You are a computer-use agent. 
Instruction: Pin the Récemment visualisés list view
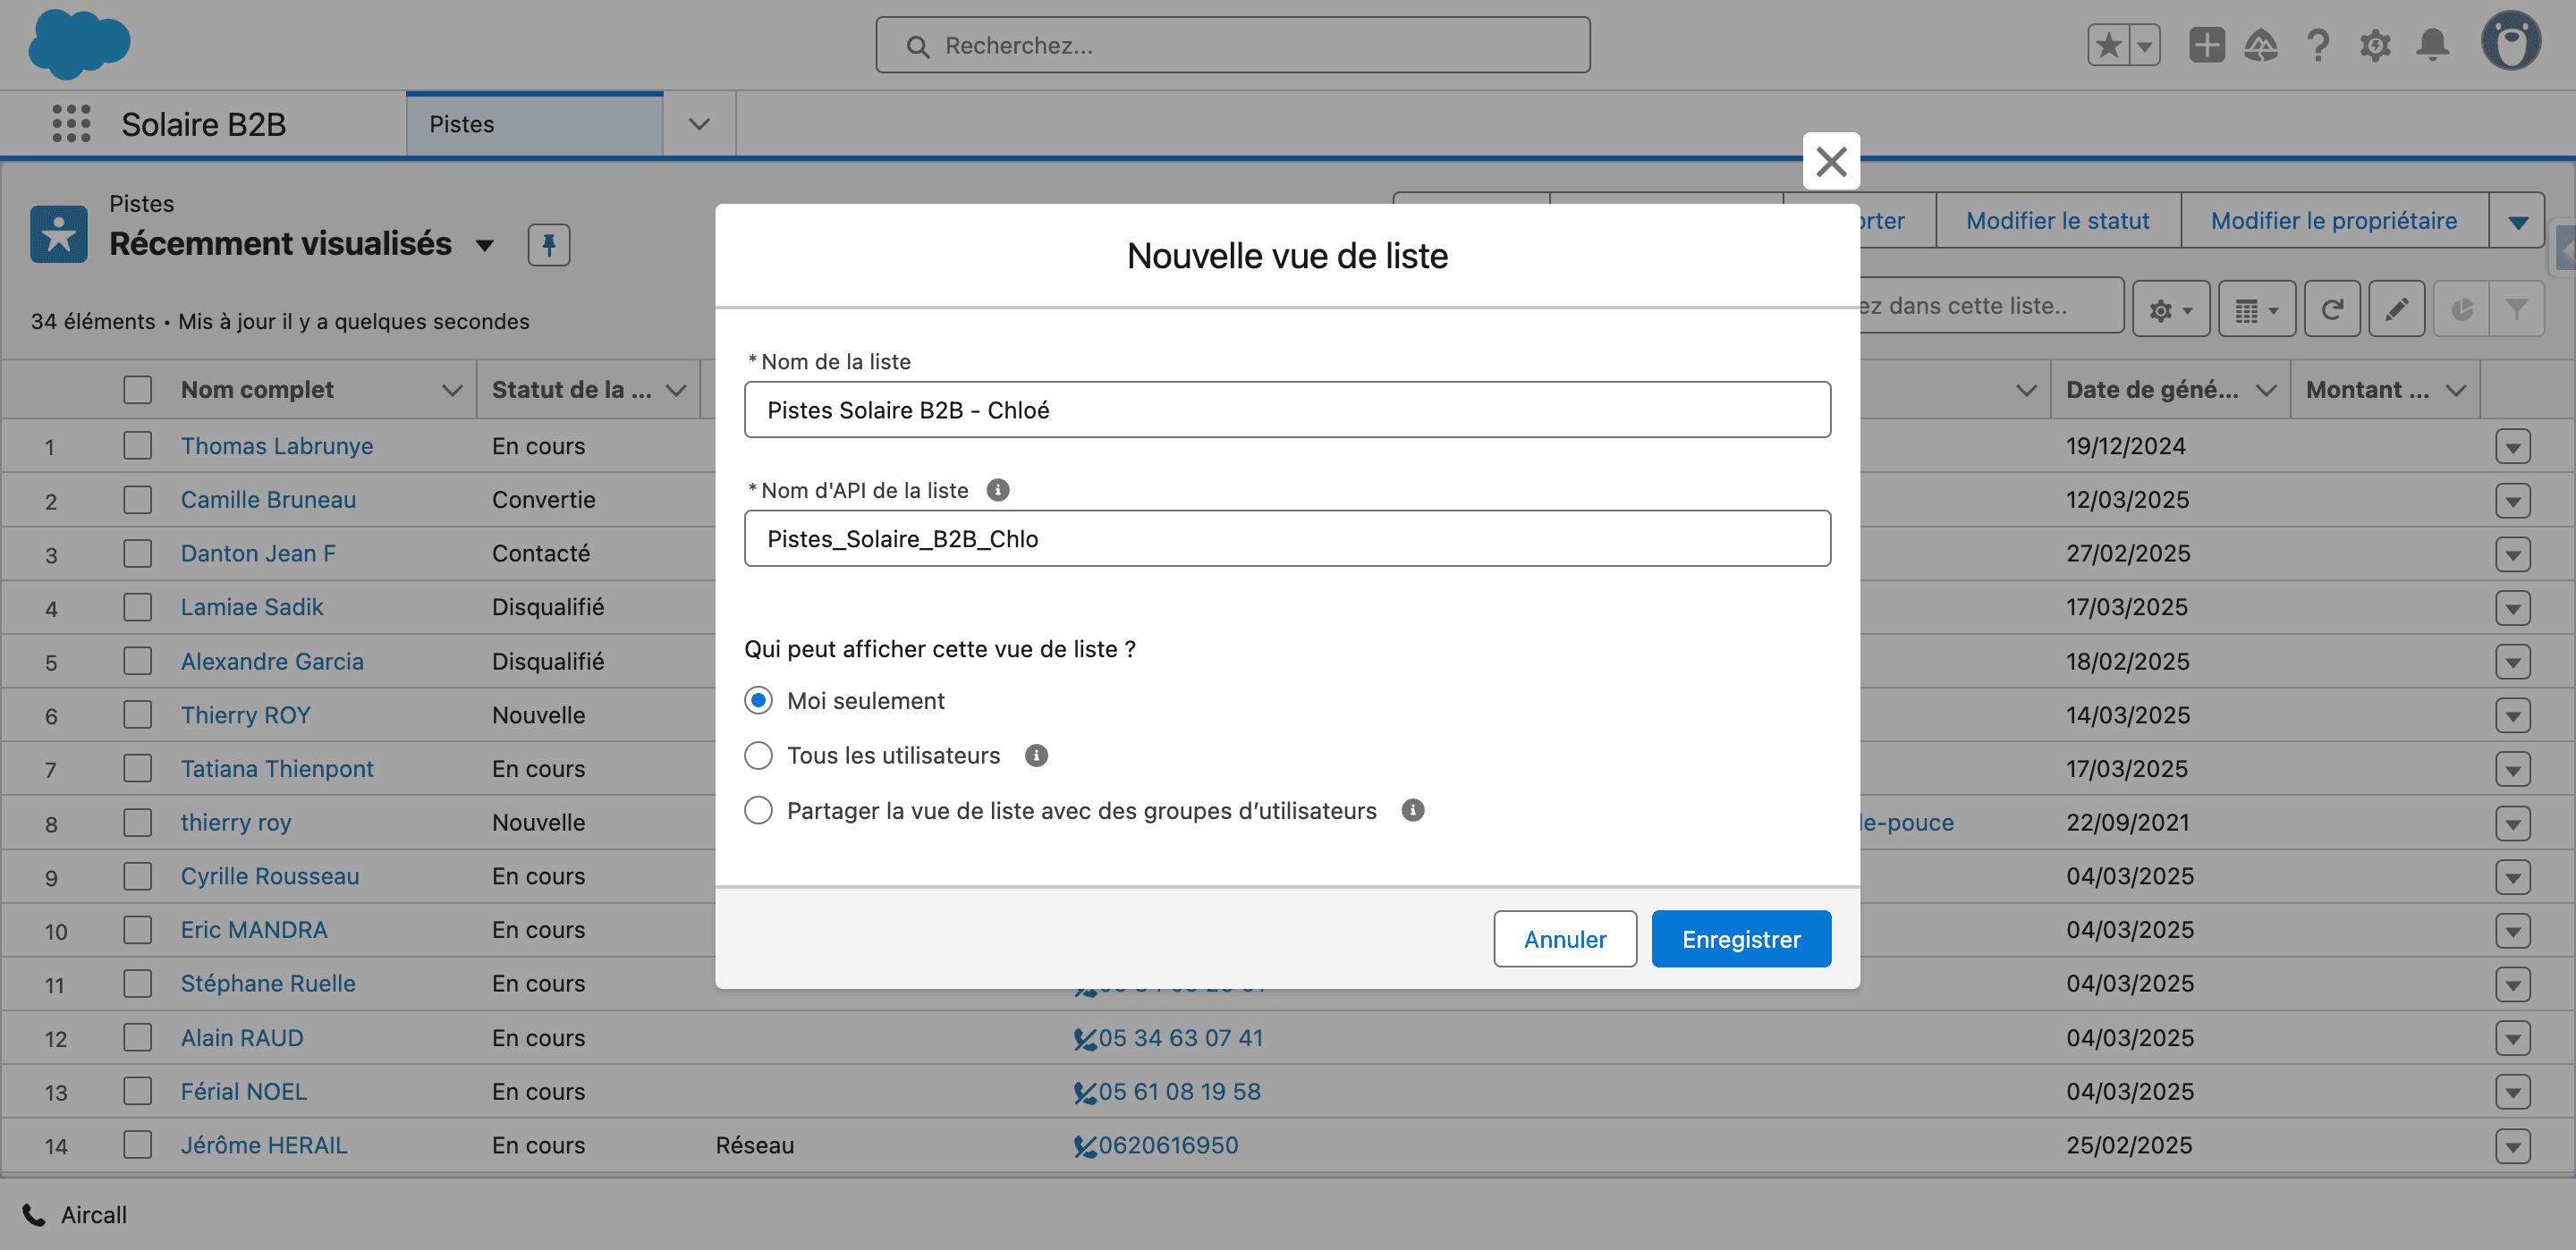549,245
